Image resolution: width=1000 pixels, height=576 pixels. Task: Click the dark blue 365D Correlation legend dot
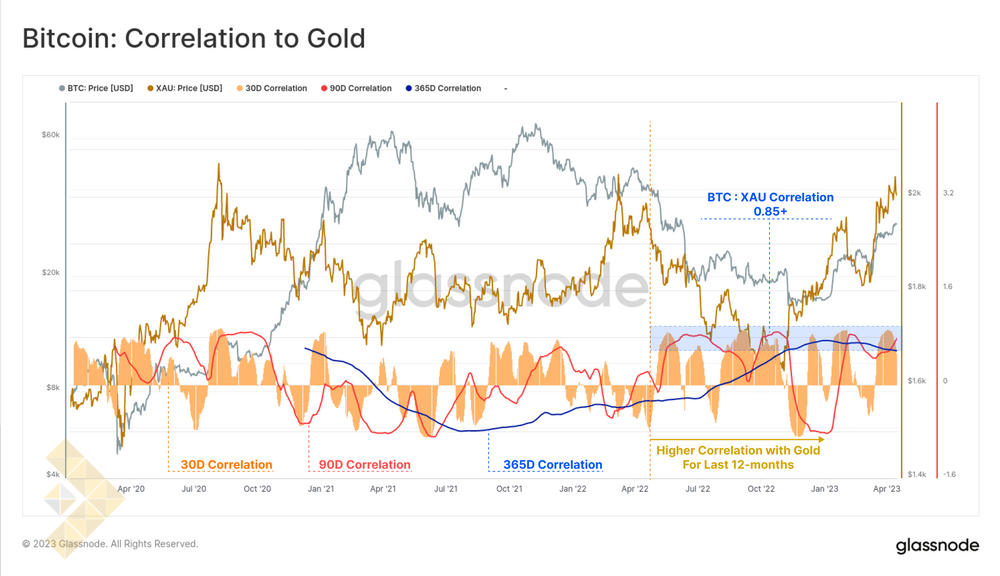pyautogui.click(x=409, y=89)
